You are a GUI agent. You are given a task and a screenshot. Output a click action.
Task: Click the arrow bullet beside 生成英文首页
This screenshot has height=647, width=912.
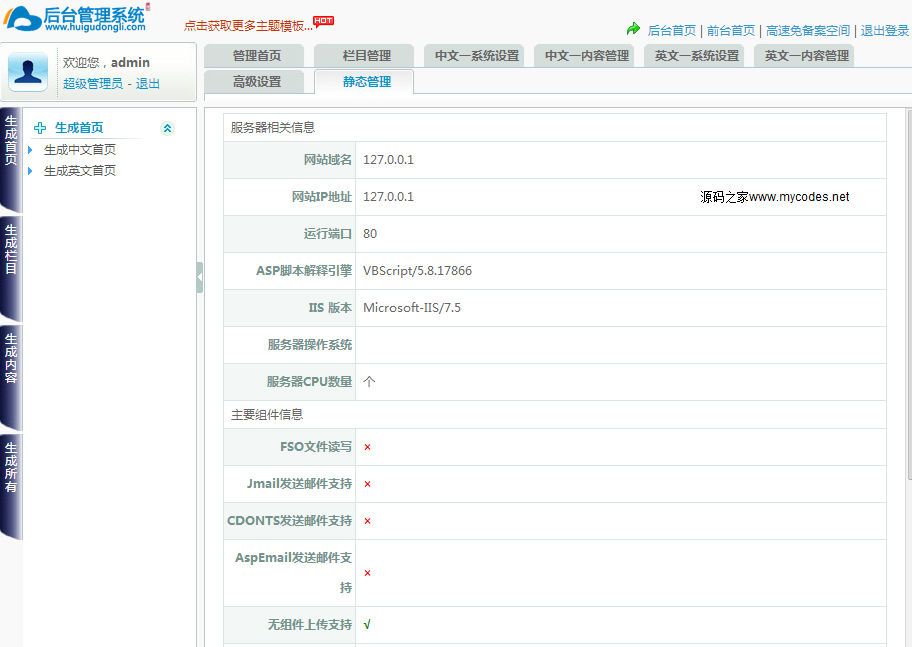coord(30,171)
